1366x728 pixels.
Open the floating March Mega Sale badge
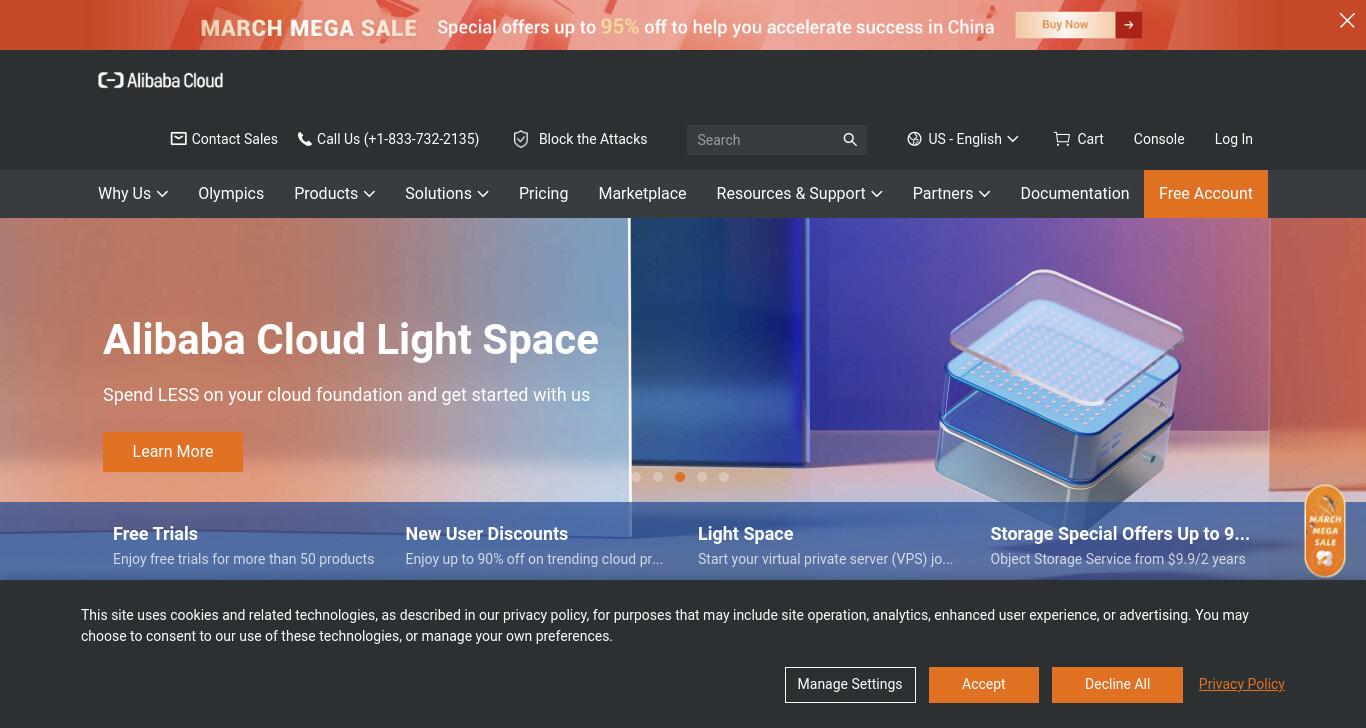(x=1325, y=532)
